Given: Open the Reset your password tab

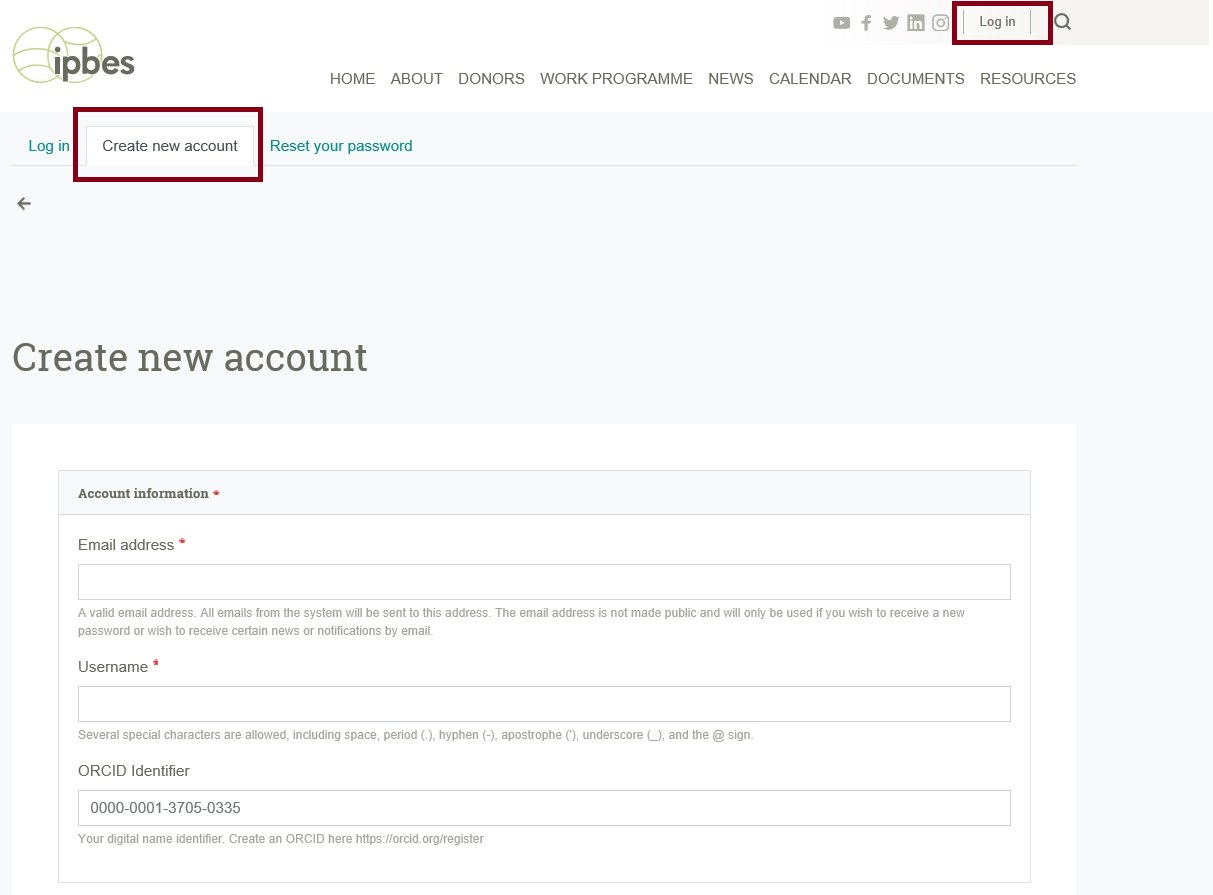Looking at the screenshot, I should 341,146.
